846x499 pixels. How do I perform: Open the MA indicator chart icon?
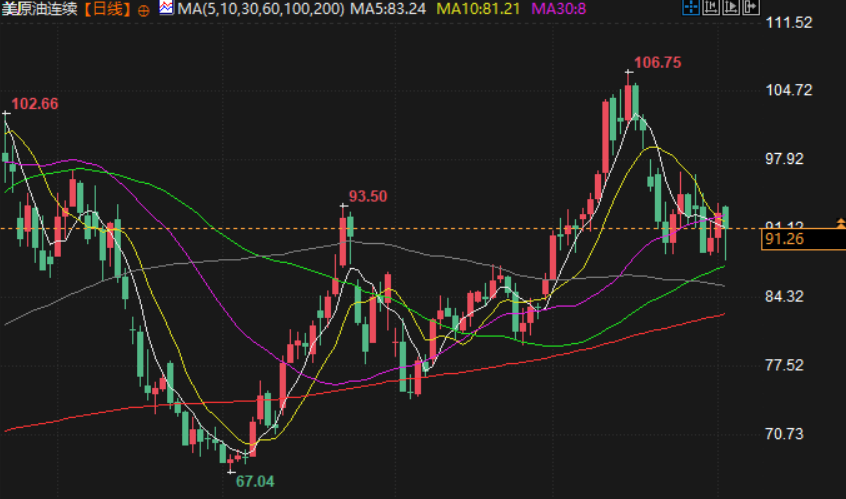coord(166,8)
